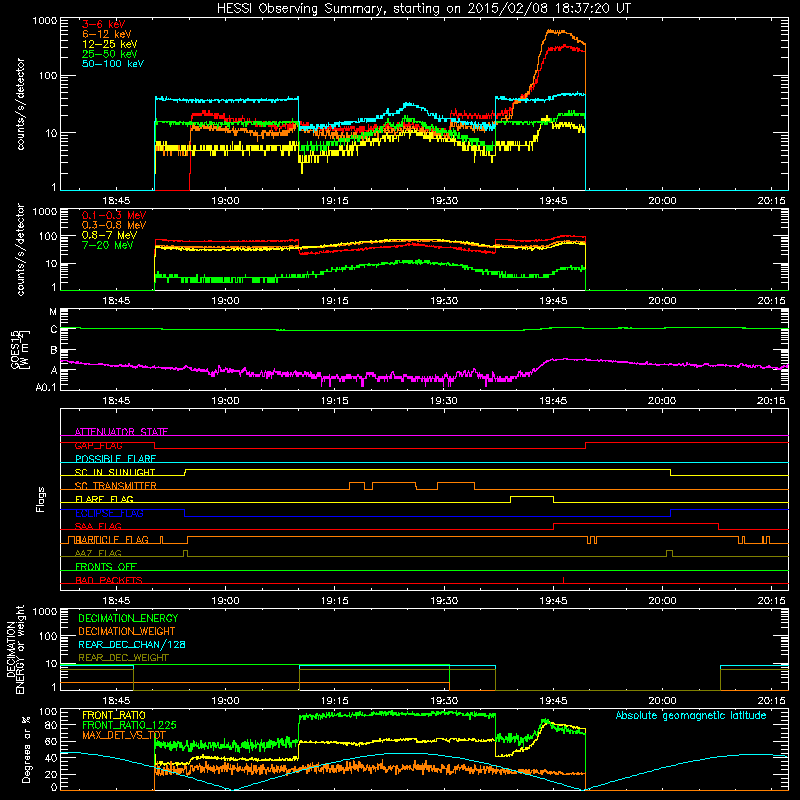
Task: Select the FRONTS_OFF flag label
Action: coord(106,567)
